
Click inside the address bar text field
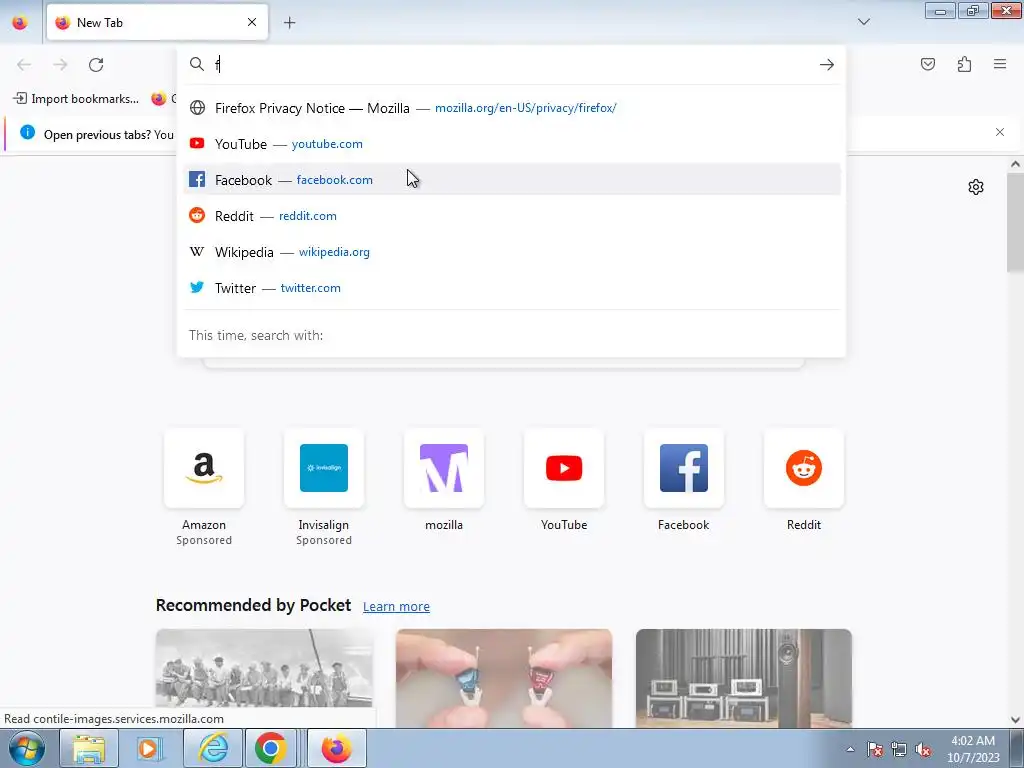(513, 64)
